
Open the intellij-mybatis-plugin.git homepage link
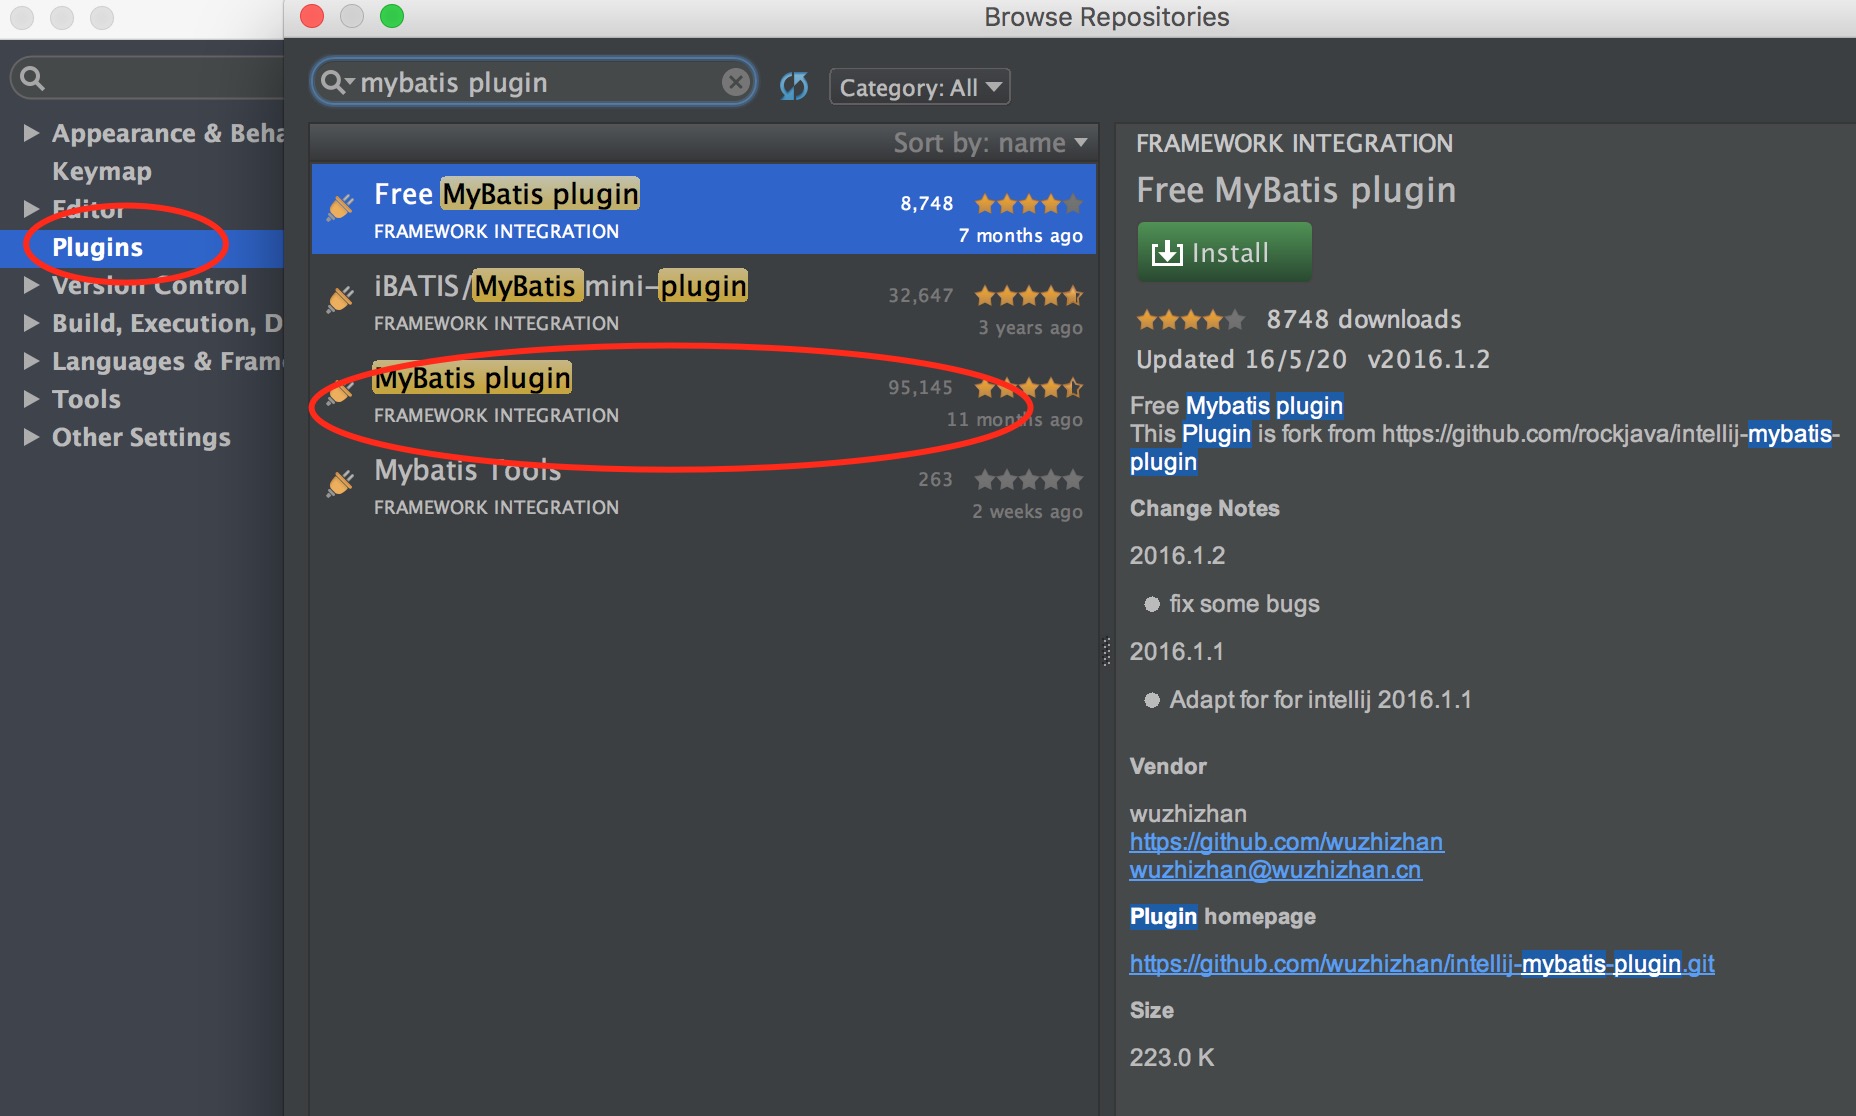tap(1422, 964)
